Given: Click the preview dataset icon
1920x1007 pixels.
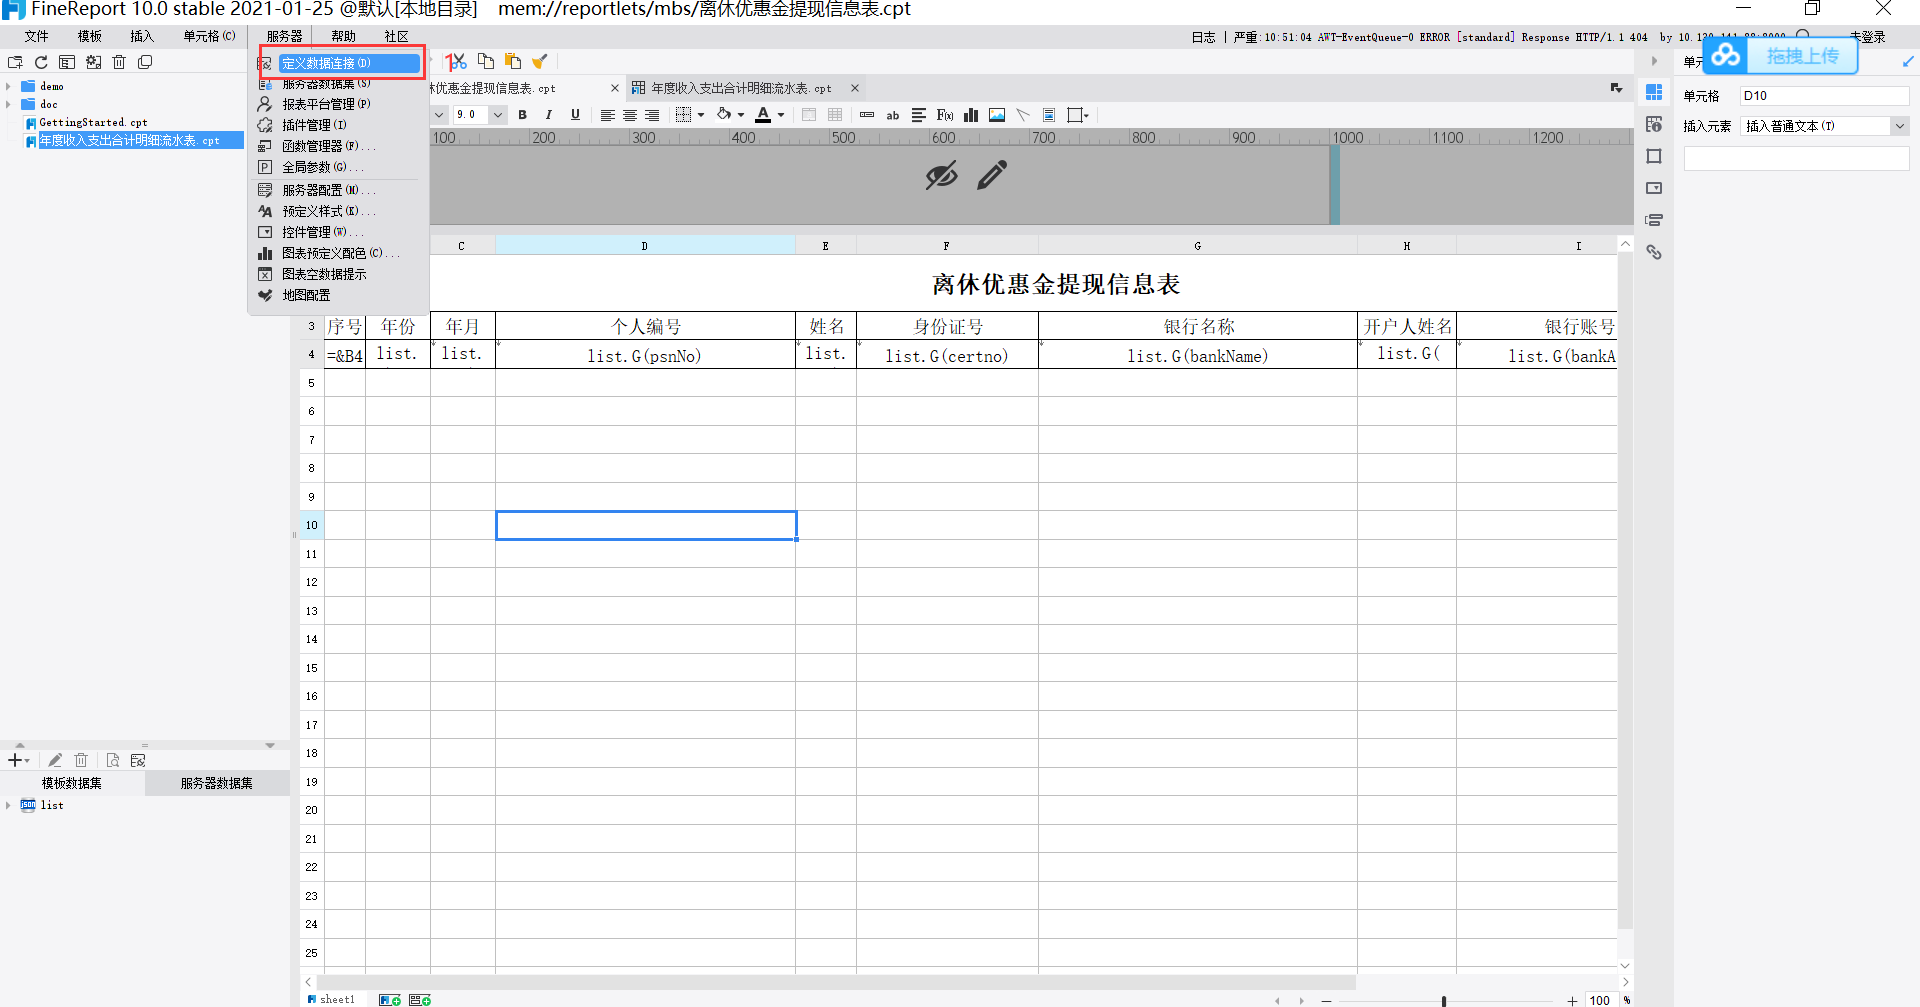Looking at the screenshot, I should (112, 760).
